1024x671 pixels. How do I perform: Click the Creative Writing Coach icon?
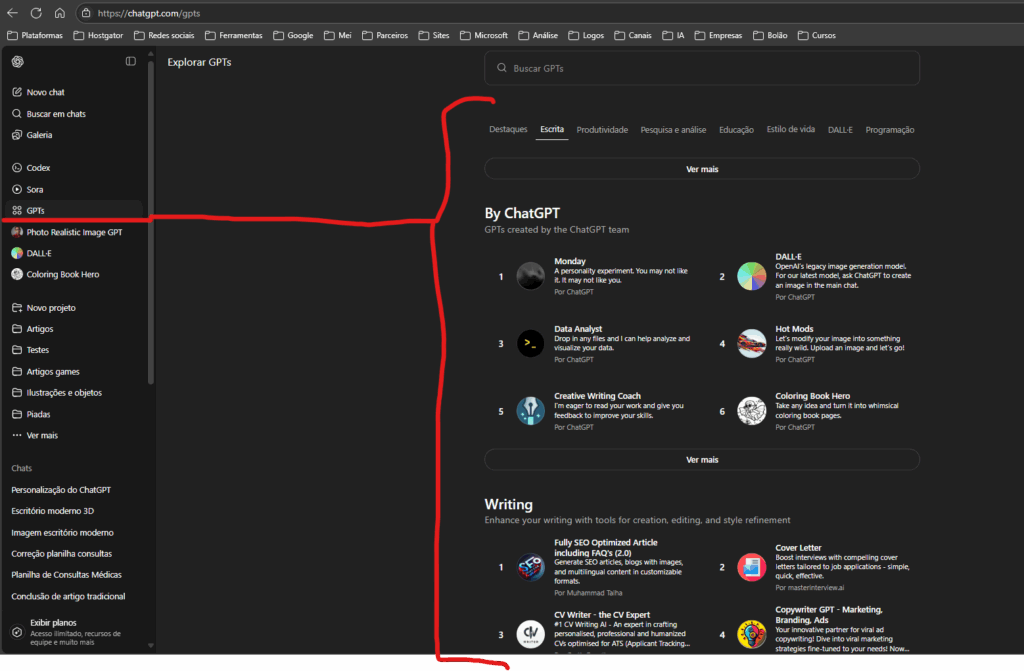coord(531,411)
